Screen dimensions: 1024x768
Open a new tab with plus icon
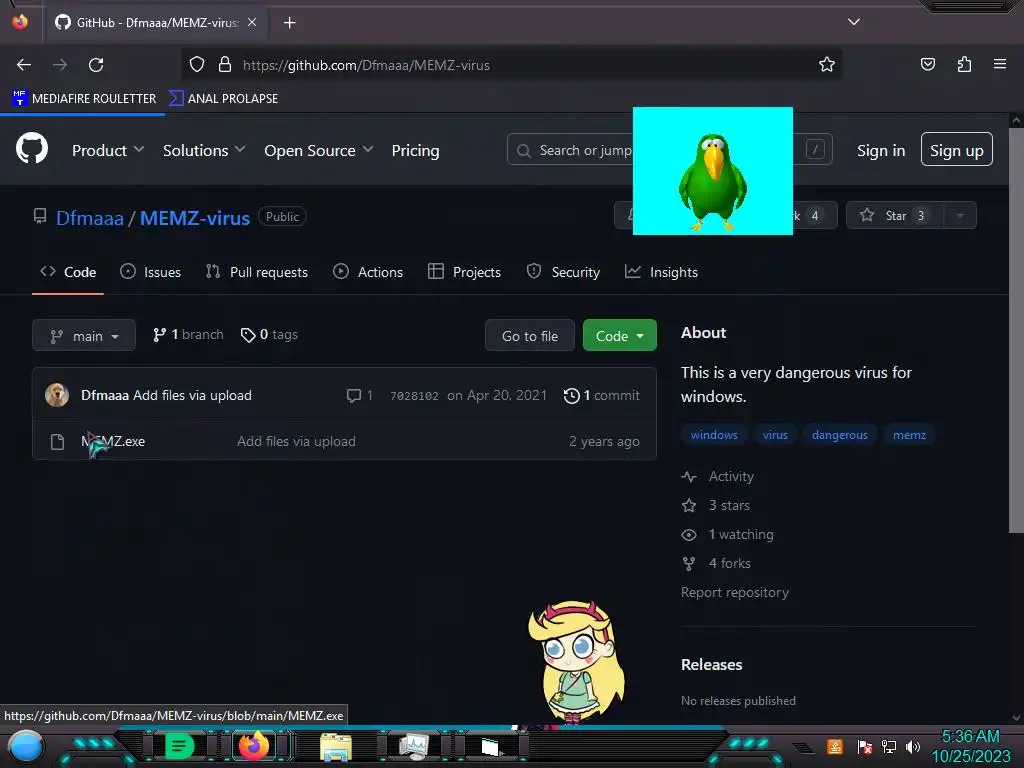point(289,23)
